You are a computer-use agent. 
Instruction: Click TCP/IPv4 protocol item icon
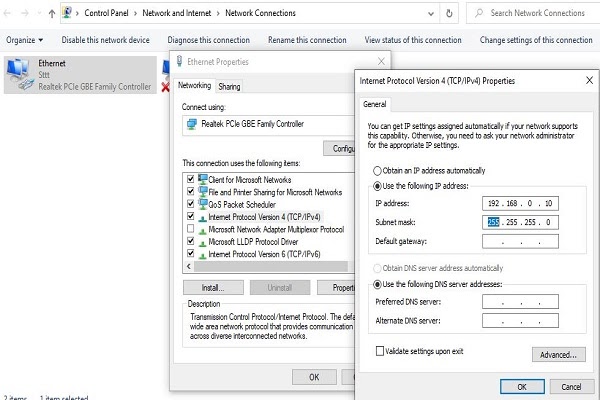click(202, 219)
